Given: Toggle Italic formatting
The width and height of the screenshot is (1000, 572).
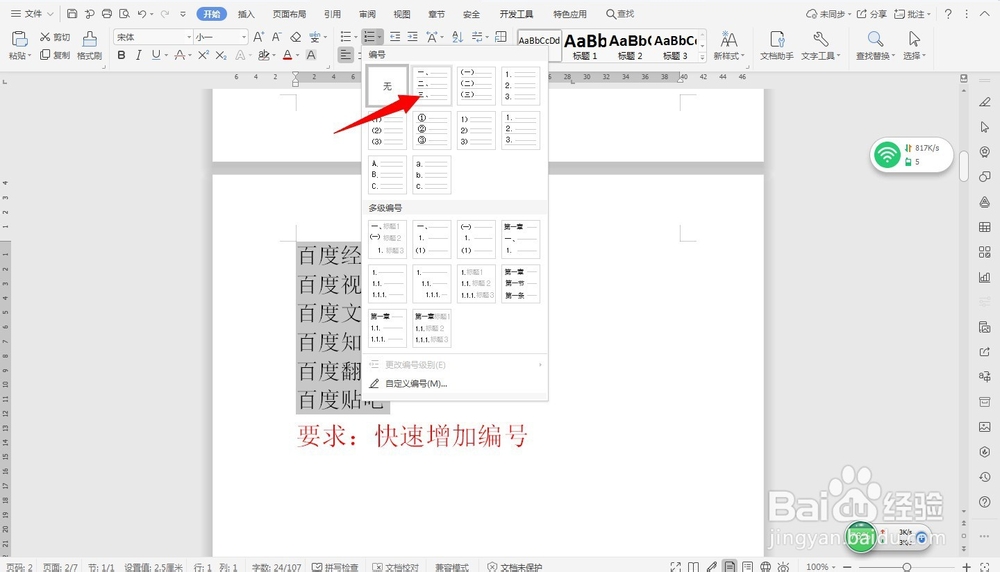Looking at the screenshot, I should click(x=138, y=55).
